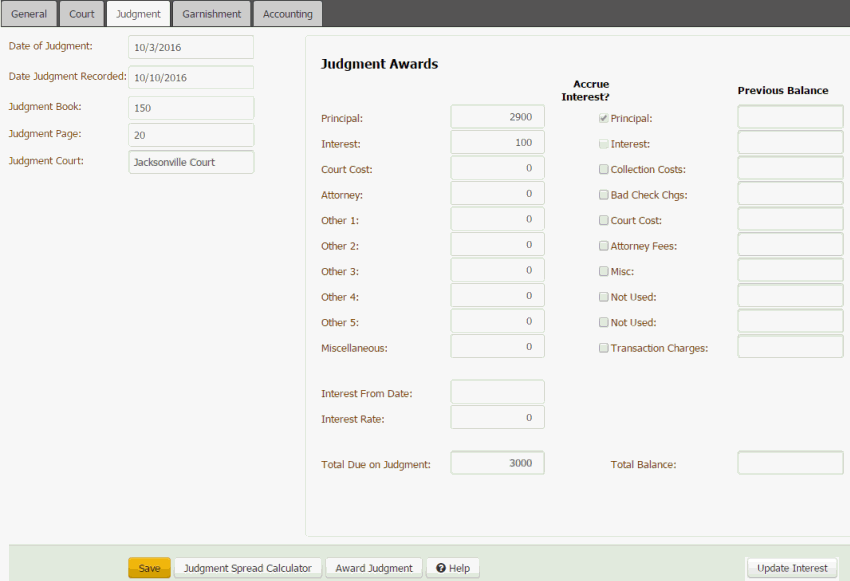Screen dimensions: 850x581
Task: Select the Court tab
Action: click(x=81, y=13)
